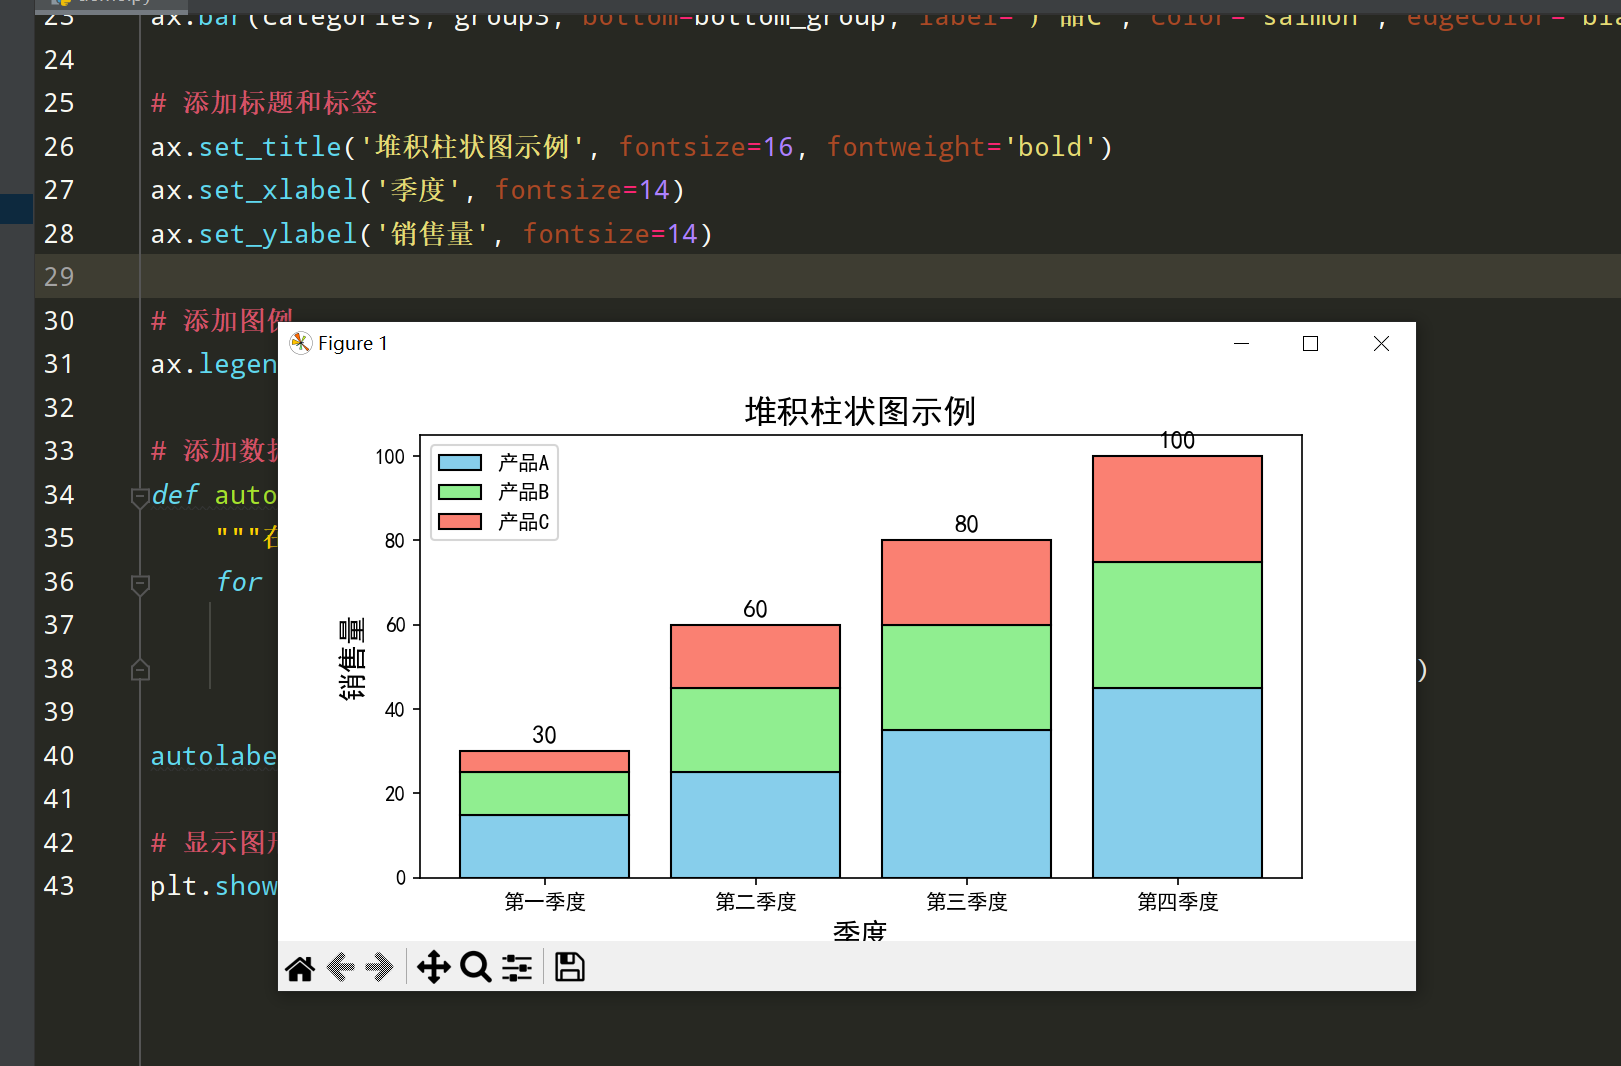Click the matplotlib Figure 1 window icon
Image resolution: width=1621 pixels, height=1066 pixels.
click(300, 344)
